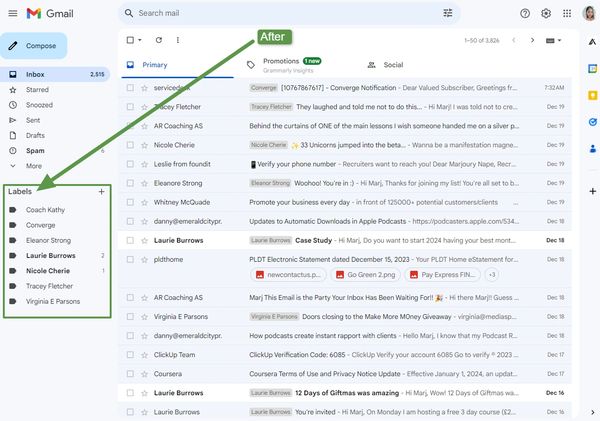Expand the More section in sidebar
Image resolution: width=600 pixels, height=421 pixels.
[x=34, y=166]
